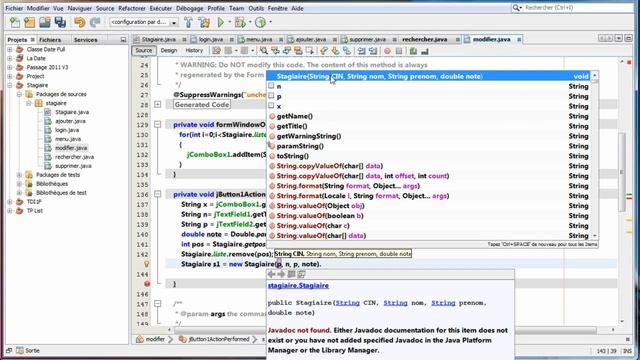Switch to the Design view button
The height and width of the screenshot is (360, 640).
pyautogui.click(x=169, y=51)
